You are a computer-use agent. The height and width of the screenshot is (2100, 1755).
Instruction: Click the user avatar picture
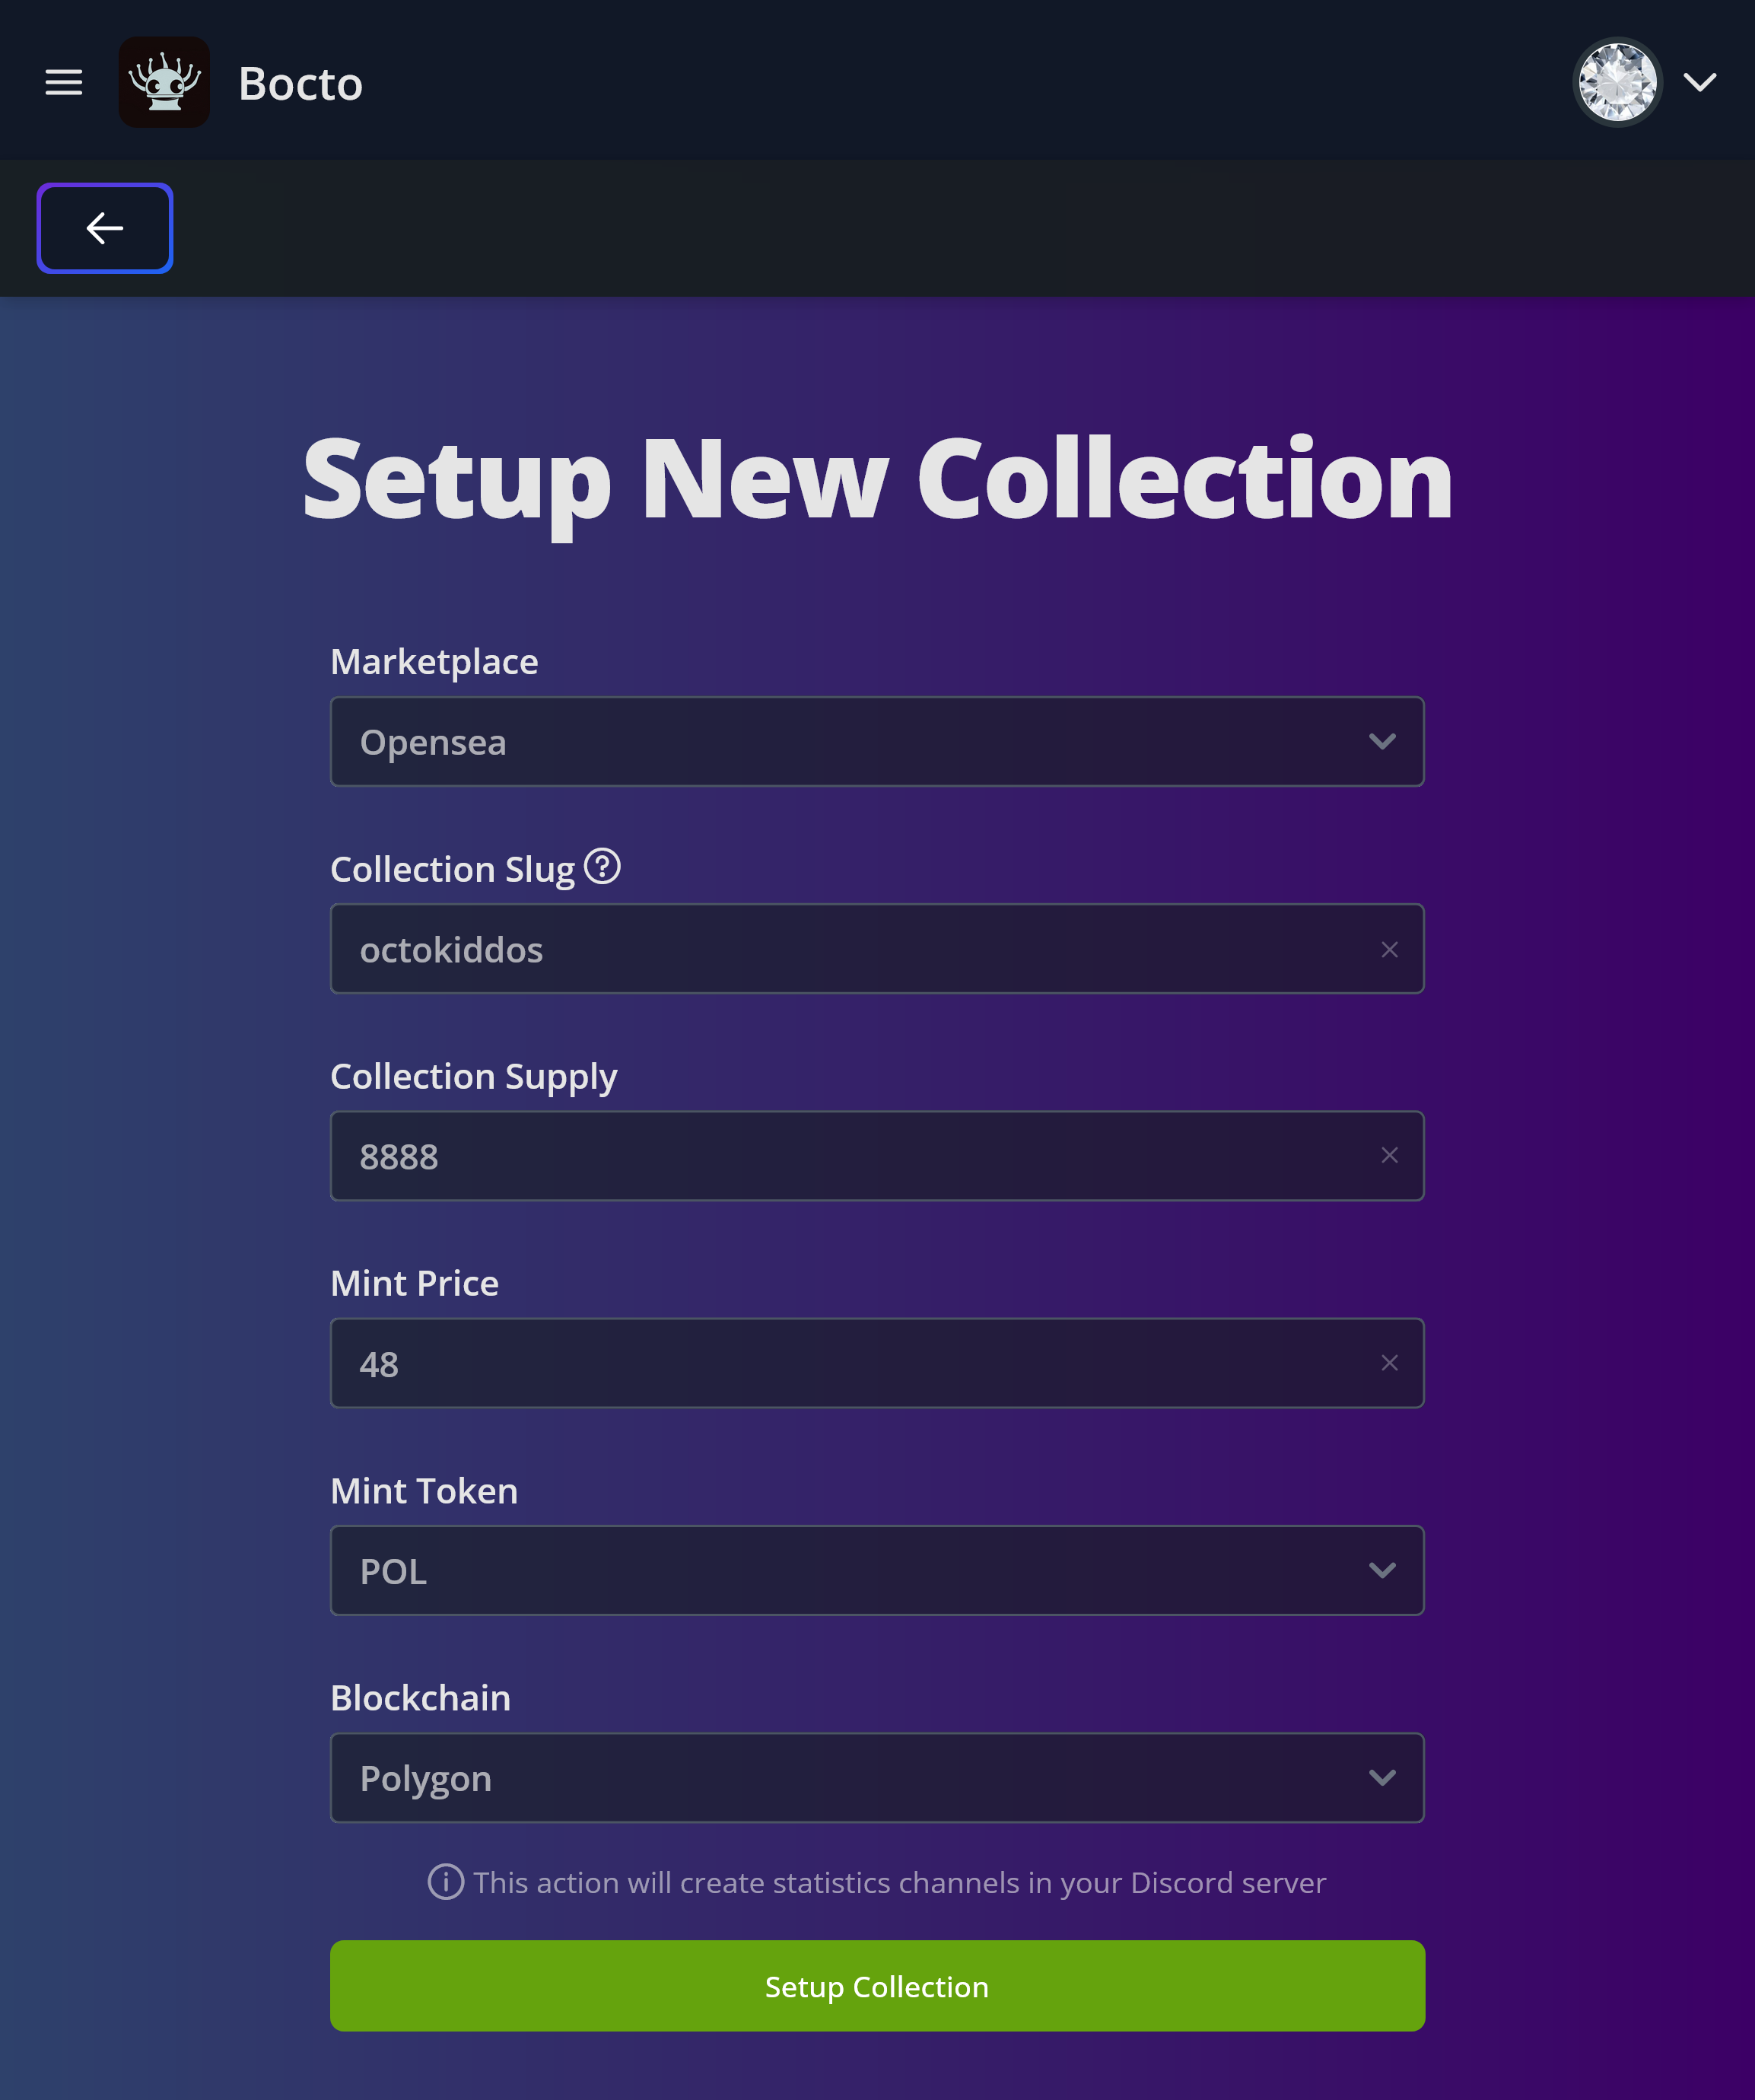[x=1616, y=82]
